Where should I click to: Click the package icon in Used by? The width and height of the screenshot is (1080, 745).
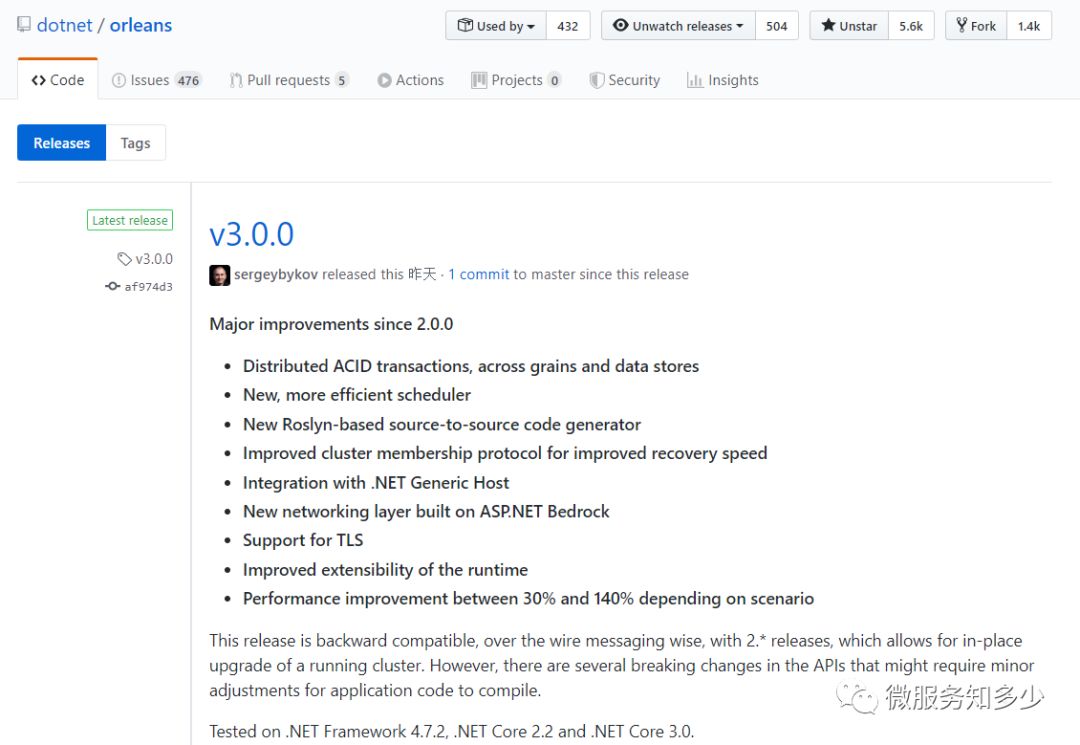[466, 25]
